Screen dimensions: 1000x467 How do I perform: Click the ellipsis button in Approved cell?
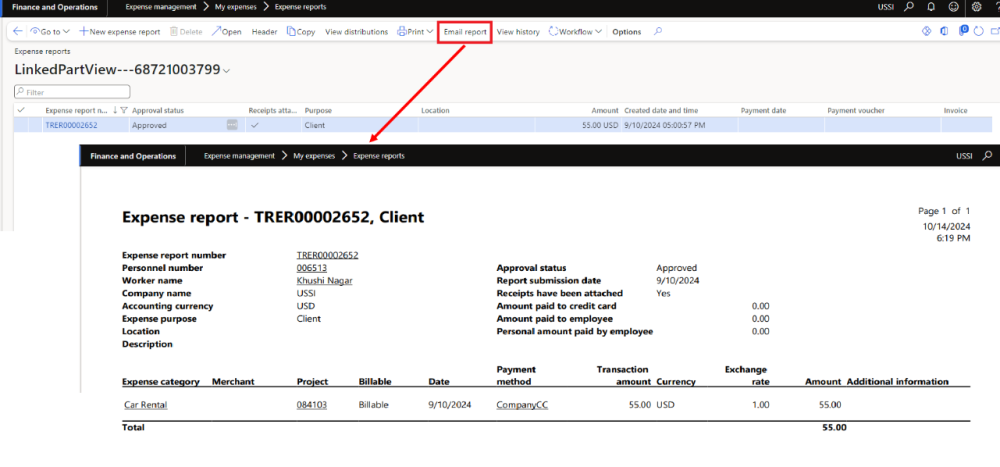tap(232, 125)
